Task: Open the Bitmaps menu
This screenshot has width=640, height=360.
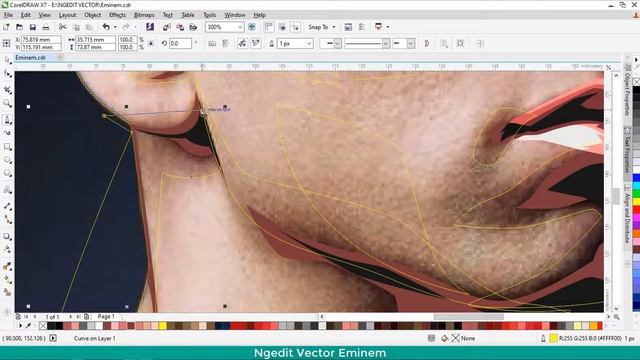Action: (x=144, y=15)
